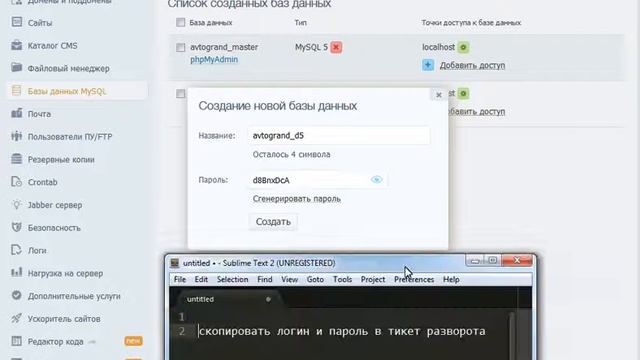
Task: Open Дополнительные услуги checkmark icon
Action: click(x=17, y=295)
